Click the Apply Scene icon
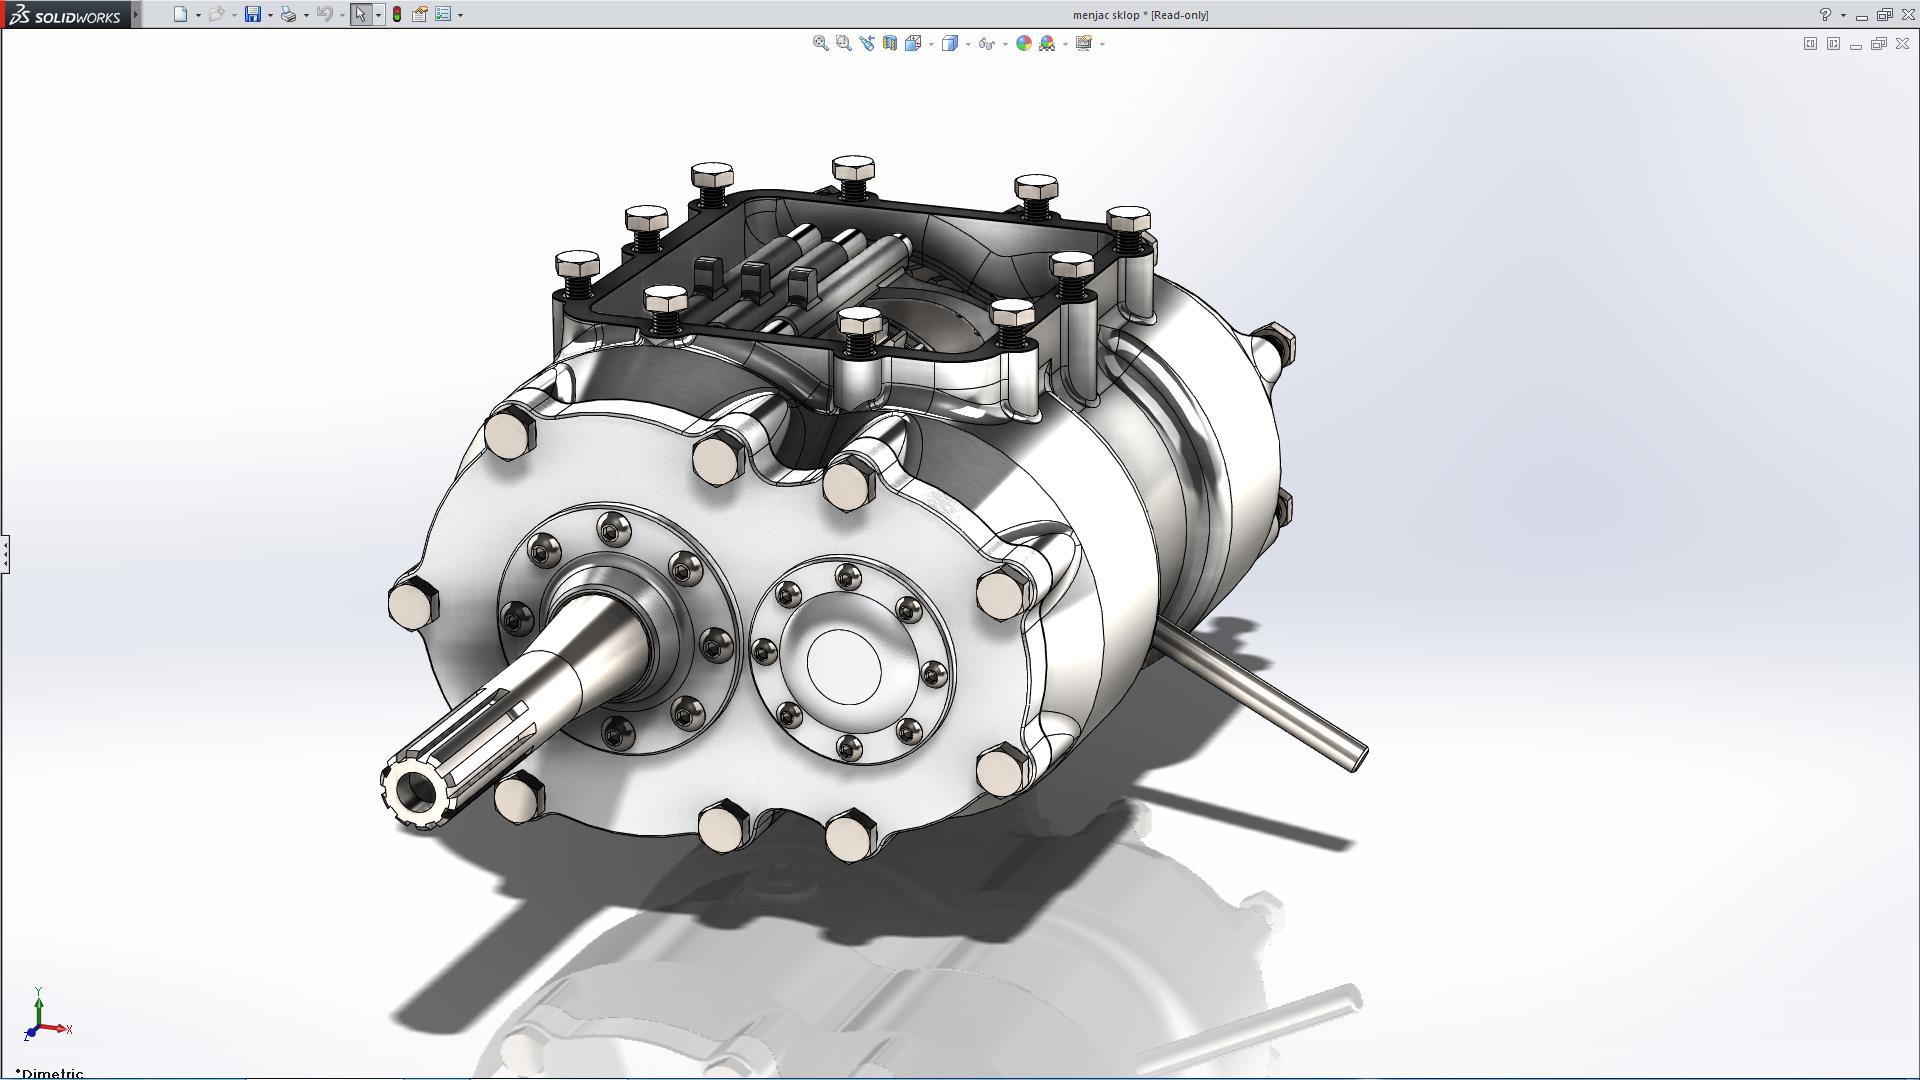1920x1080 pixels. tap(1047, 43)
